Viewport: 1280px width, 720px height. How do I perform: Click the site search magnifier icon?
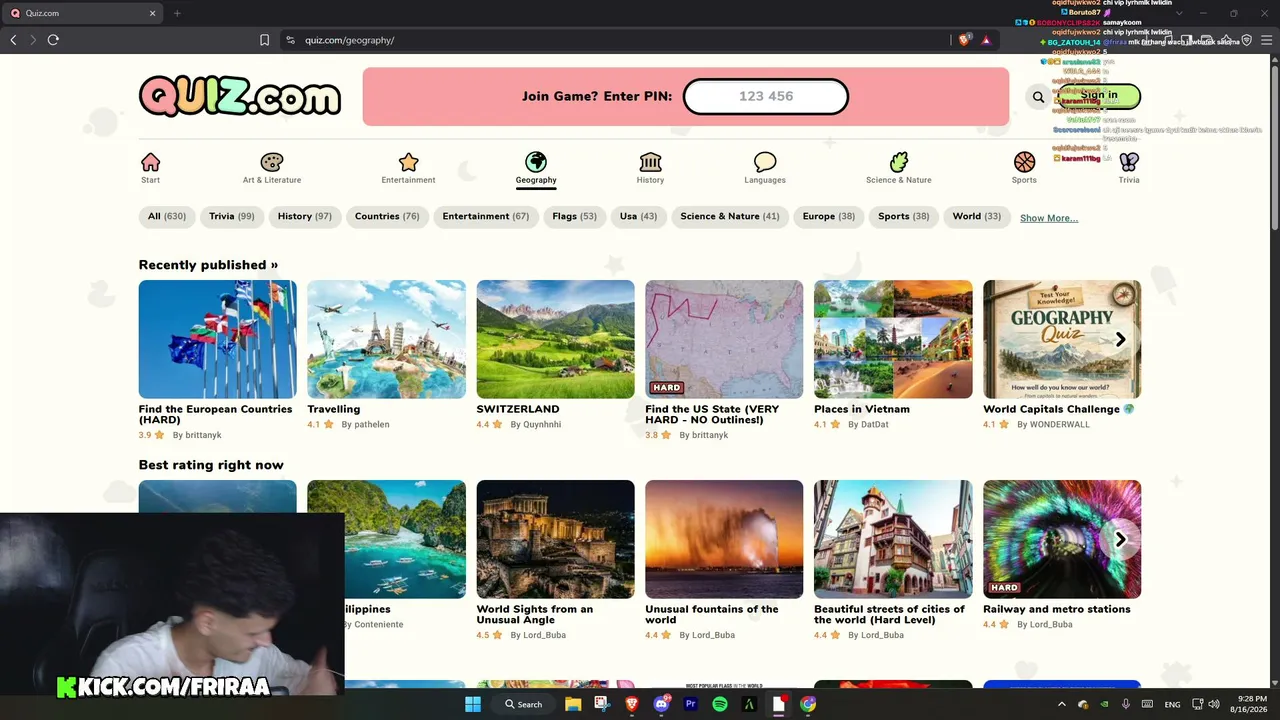tap(1038, 97)
